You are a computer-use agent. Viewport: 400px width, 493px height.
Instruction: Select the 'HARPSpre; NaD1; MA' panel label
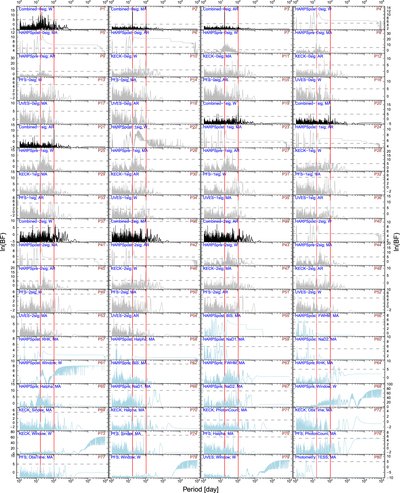[131, 386]
